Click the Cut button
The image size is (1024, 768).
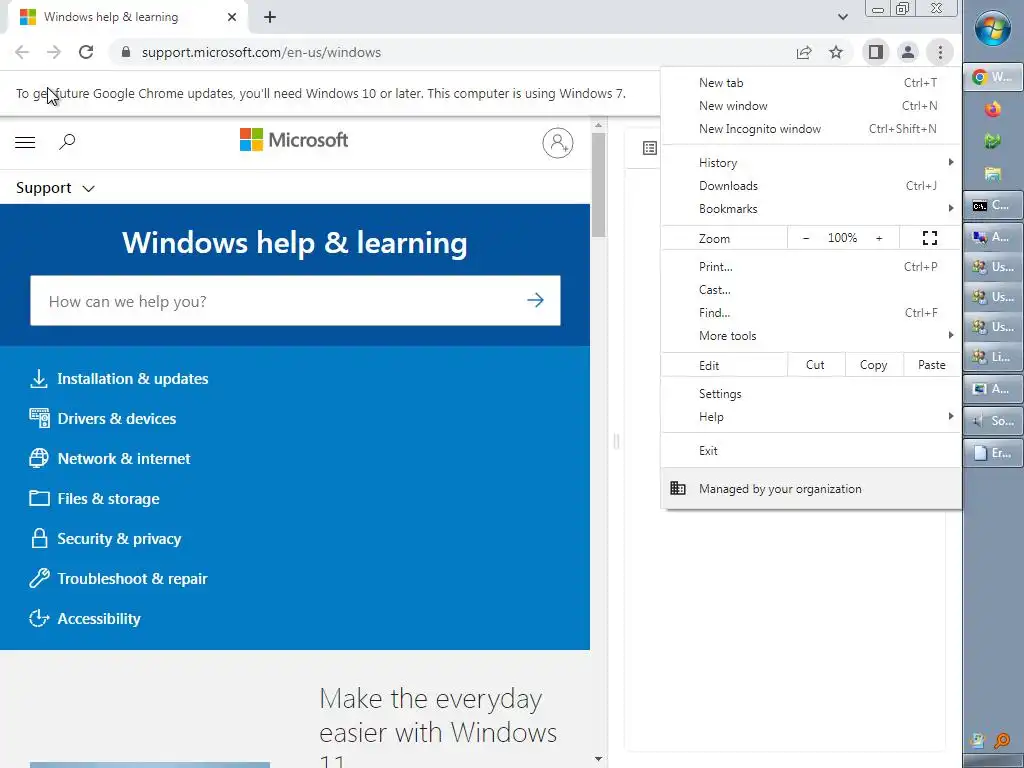tap(816, 365)
